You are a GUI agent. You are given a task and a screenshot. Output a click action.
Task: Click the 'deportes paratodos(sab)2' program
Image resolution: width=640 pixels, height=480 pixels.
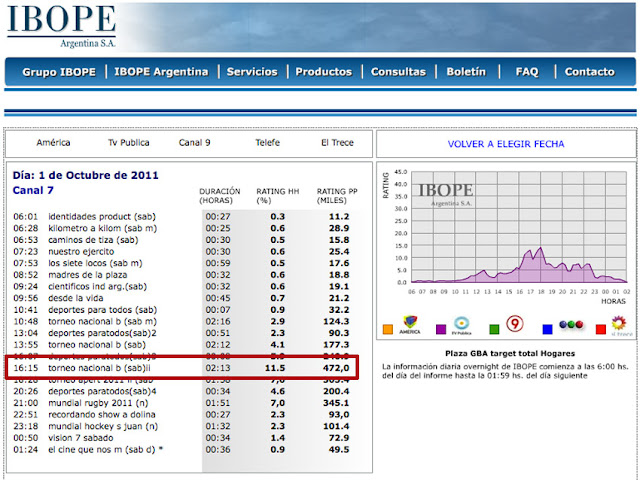pos(102,333)
